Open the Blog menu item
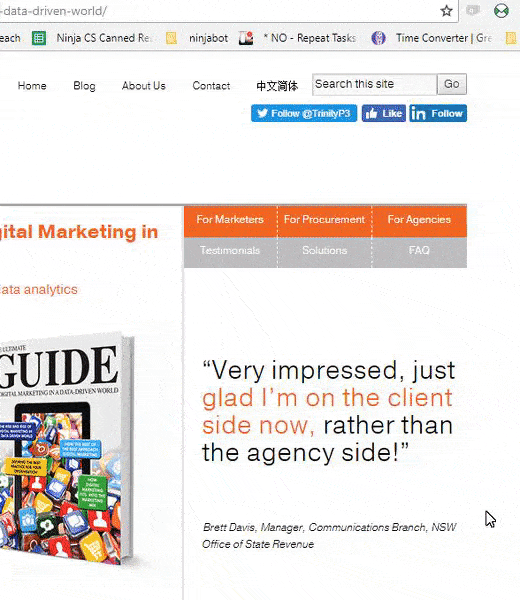Image resolution: width=520 pixels, height=600 pixels. [84, 86]
